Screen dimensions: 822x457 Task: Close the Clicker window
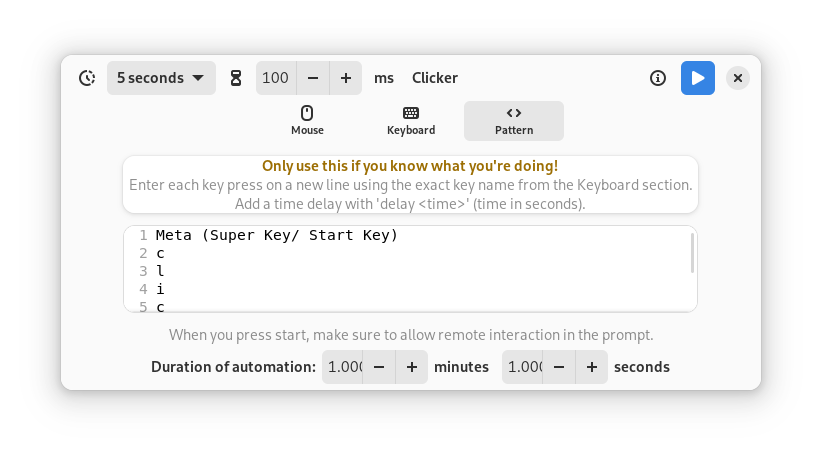(737, 78)
